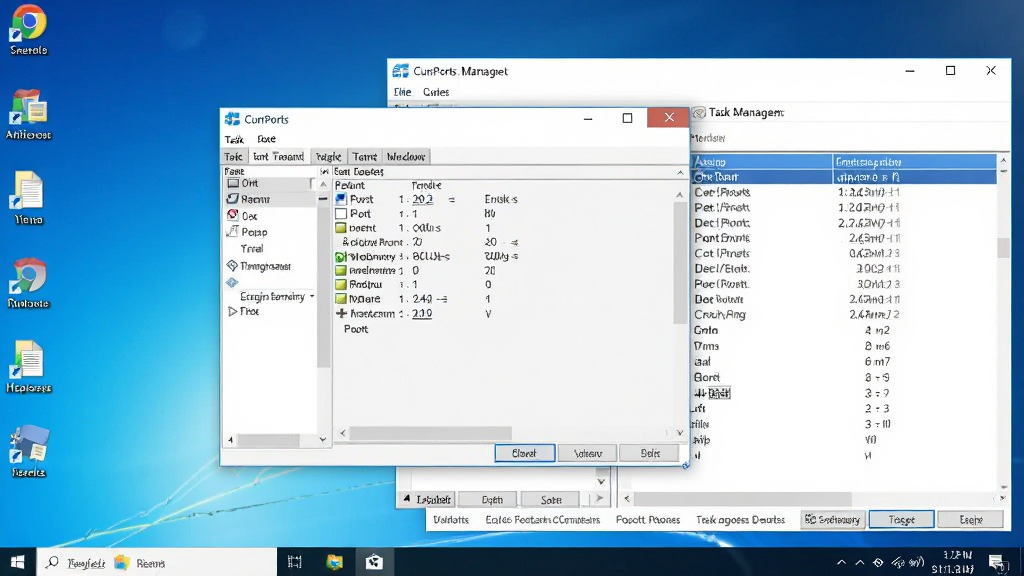Click the green icon on the Mdare row
Image resolution: width=1024 pixels, height=576 pixels.
tap(341, 298)
